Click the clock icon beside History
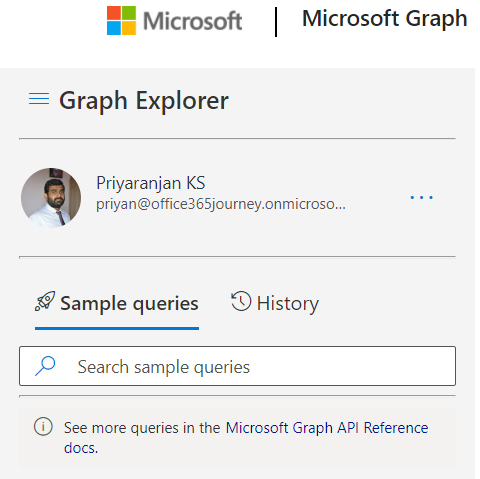Viewport: 480px width, 479px height. (x=241, y=301)
